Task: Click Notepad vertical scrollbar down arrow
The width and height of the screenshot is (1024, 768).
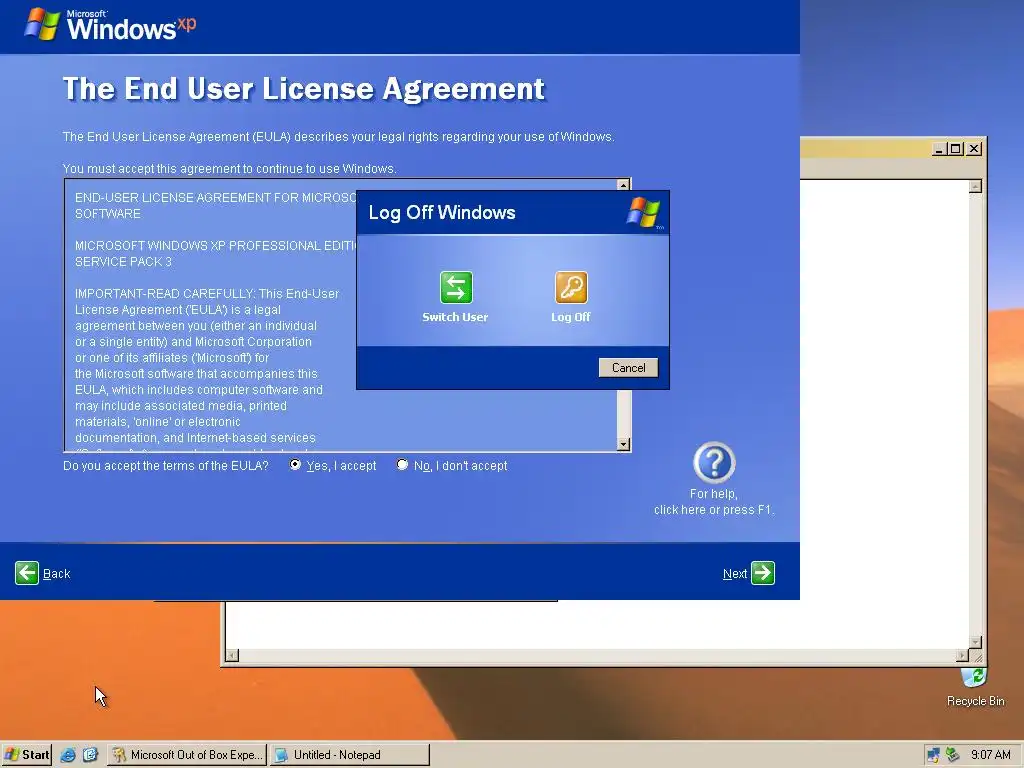Action: [x=975, y=642]
